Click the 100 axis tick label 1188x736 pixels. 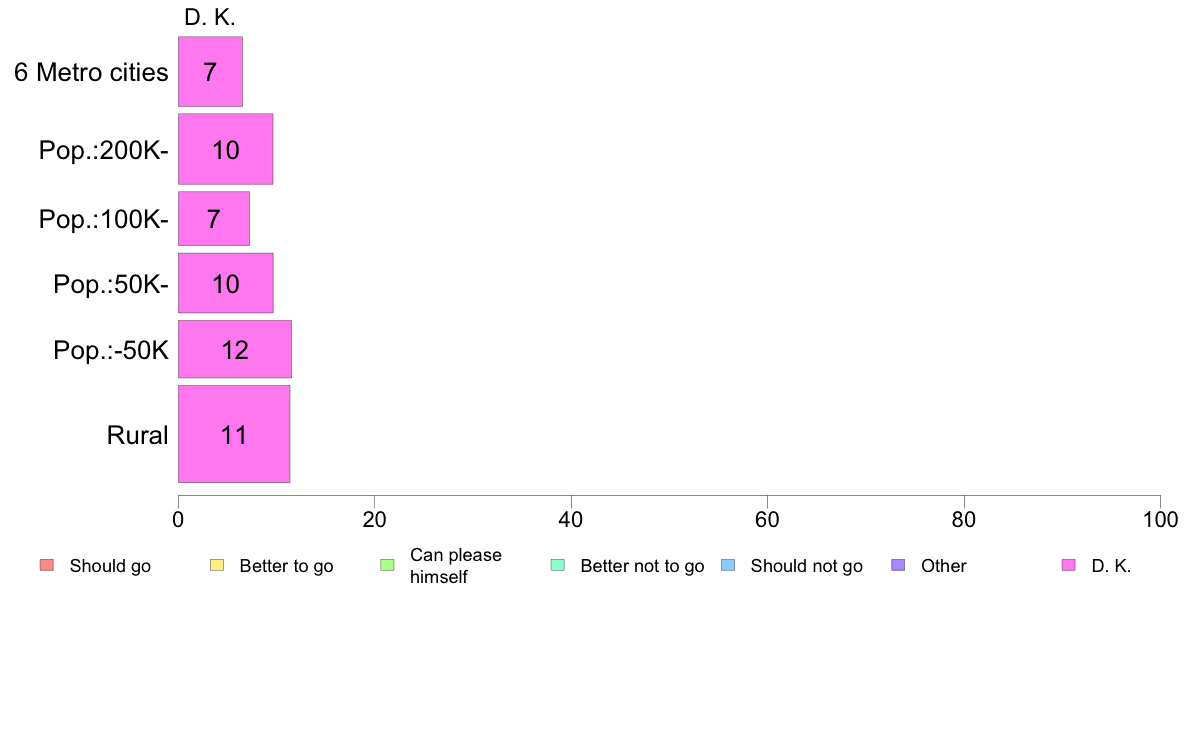(1160, 519)
